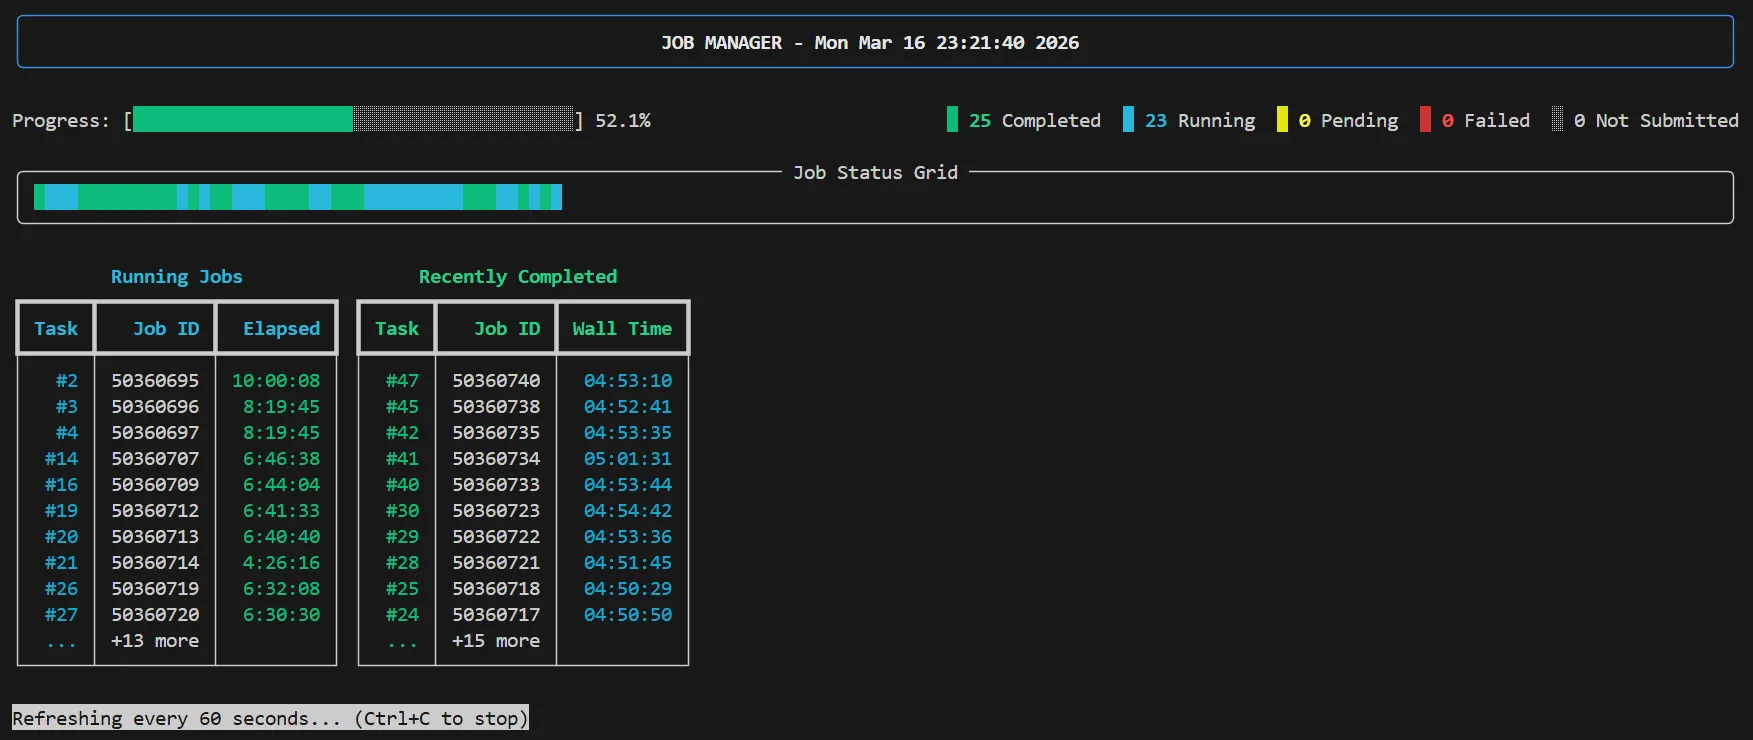The height and width of the screenshot is (740, 1753).
Task: Click the Job Manager title with date
Action: point(870,43)
